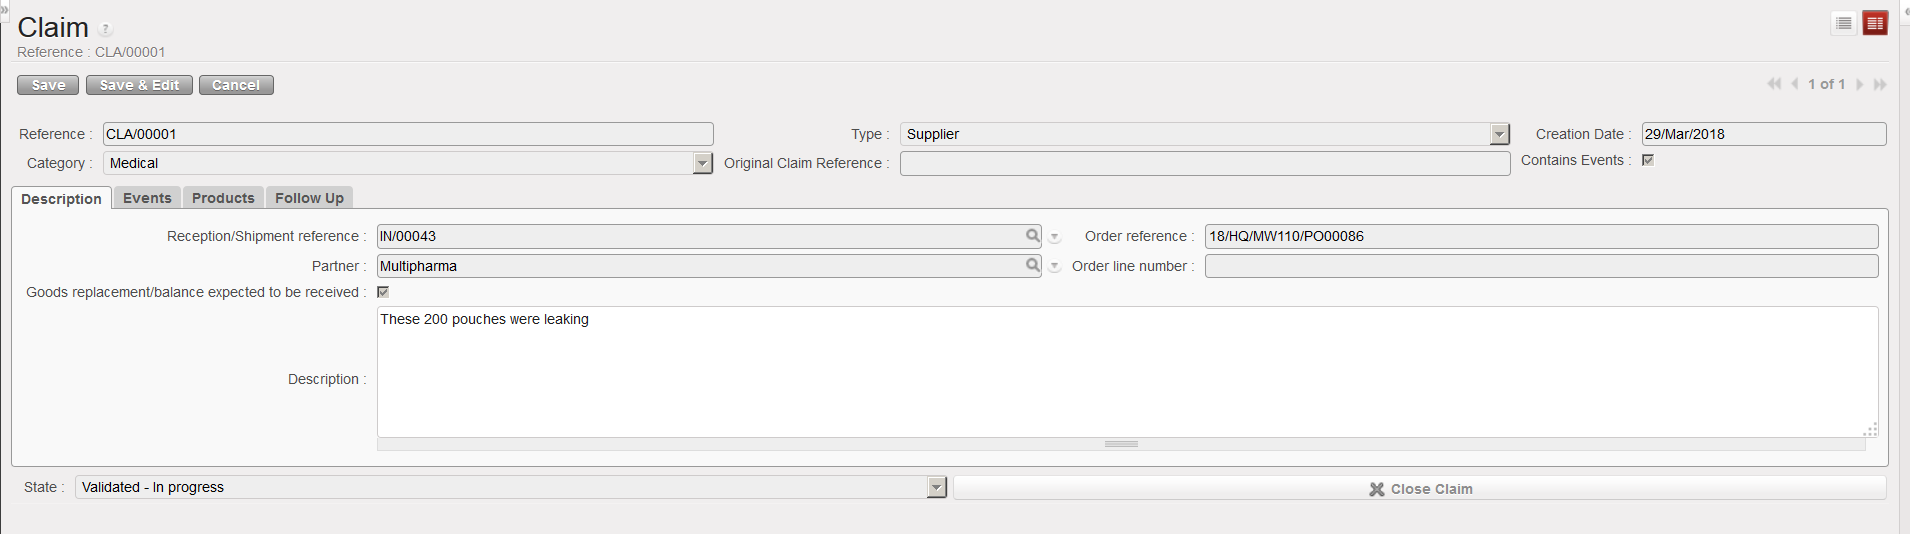This screenshot has height=534, width=1910.
Task: Click the Save button
Action: [48, 85]
